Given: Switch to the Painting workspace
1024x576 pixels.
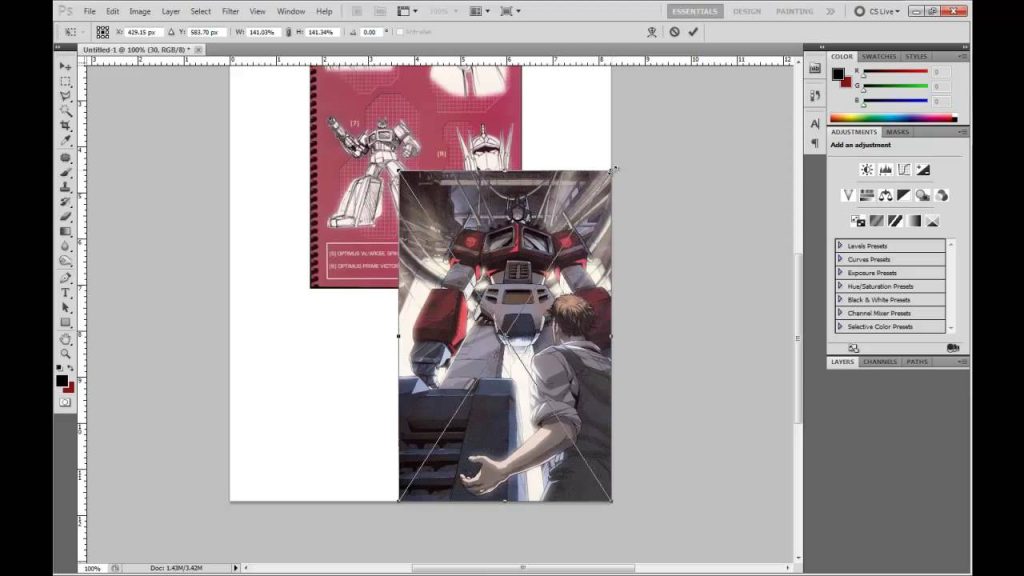Looking at the screenshot, I should click(795, 11).
